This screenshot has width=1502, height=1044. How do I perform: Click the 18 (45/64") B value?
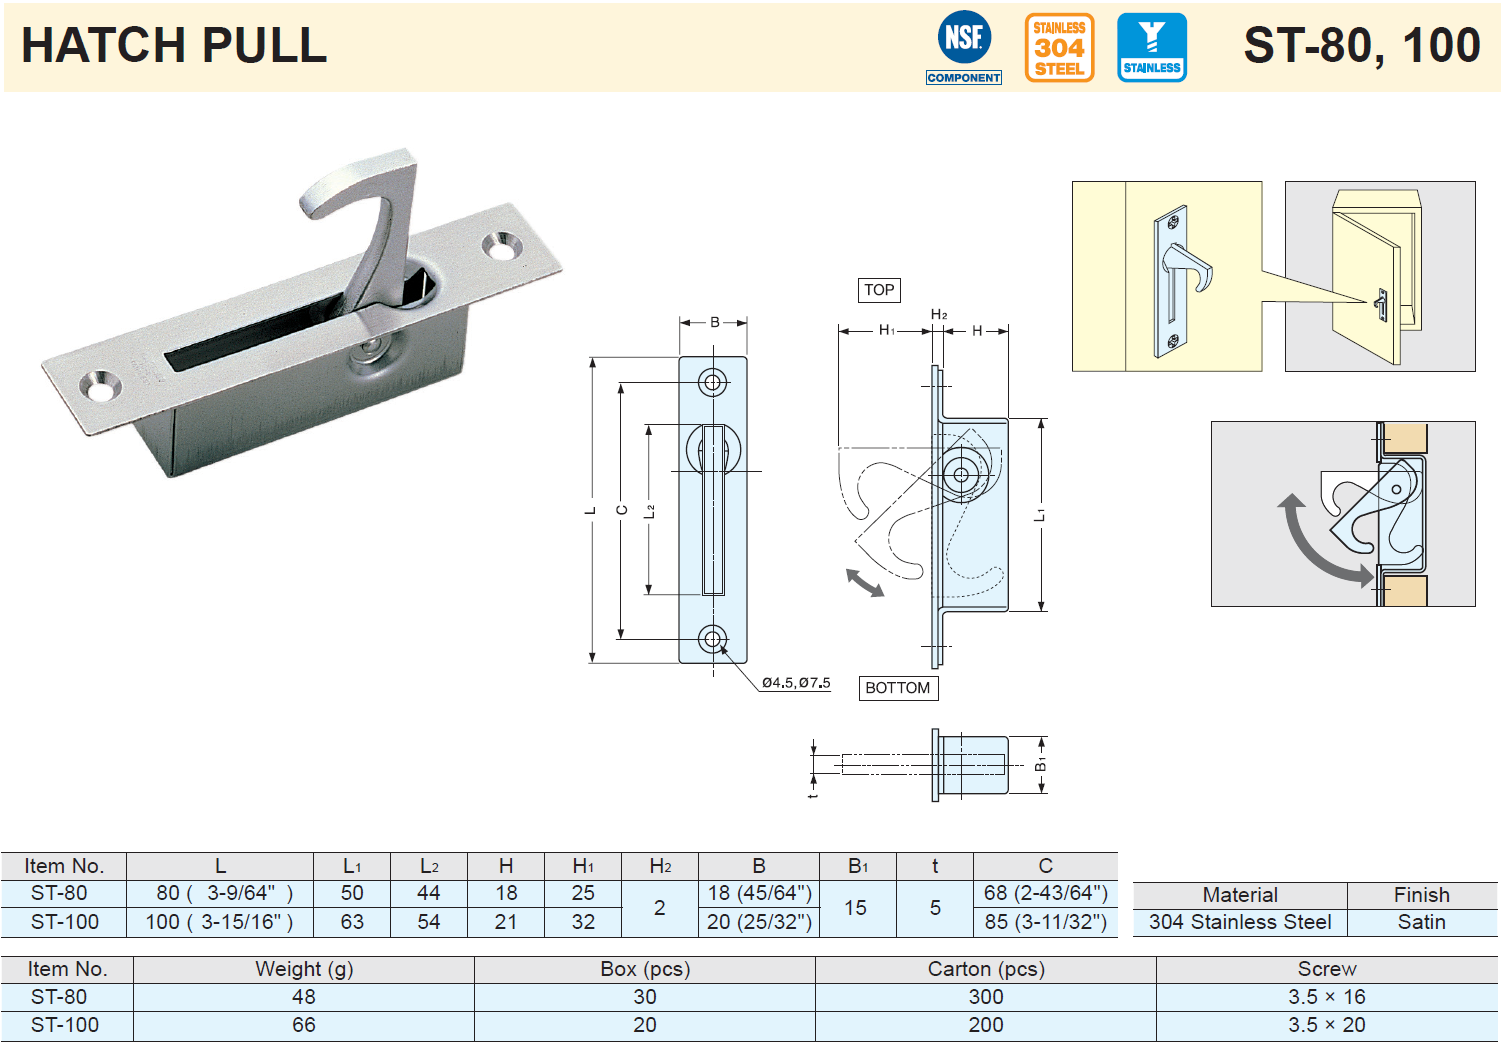(x=760, y=893)
